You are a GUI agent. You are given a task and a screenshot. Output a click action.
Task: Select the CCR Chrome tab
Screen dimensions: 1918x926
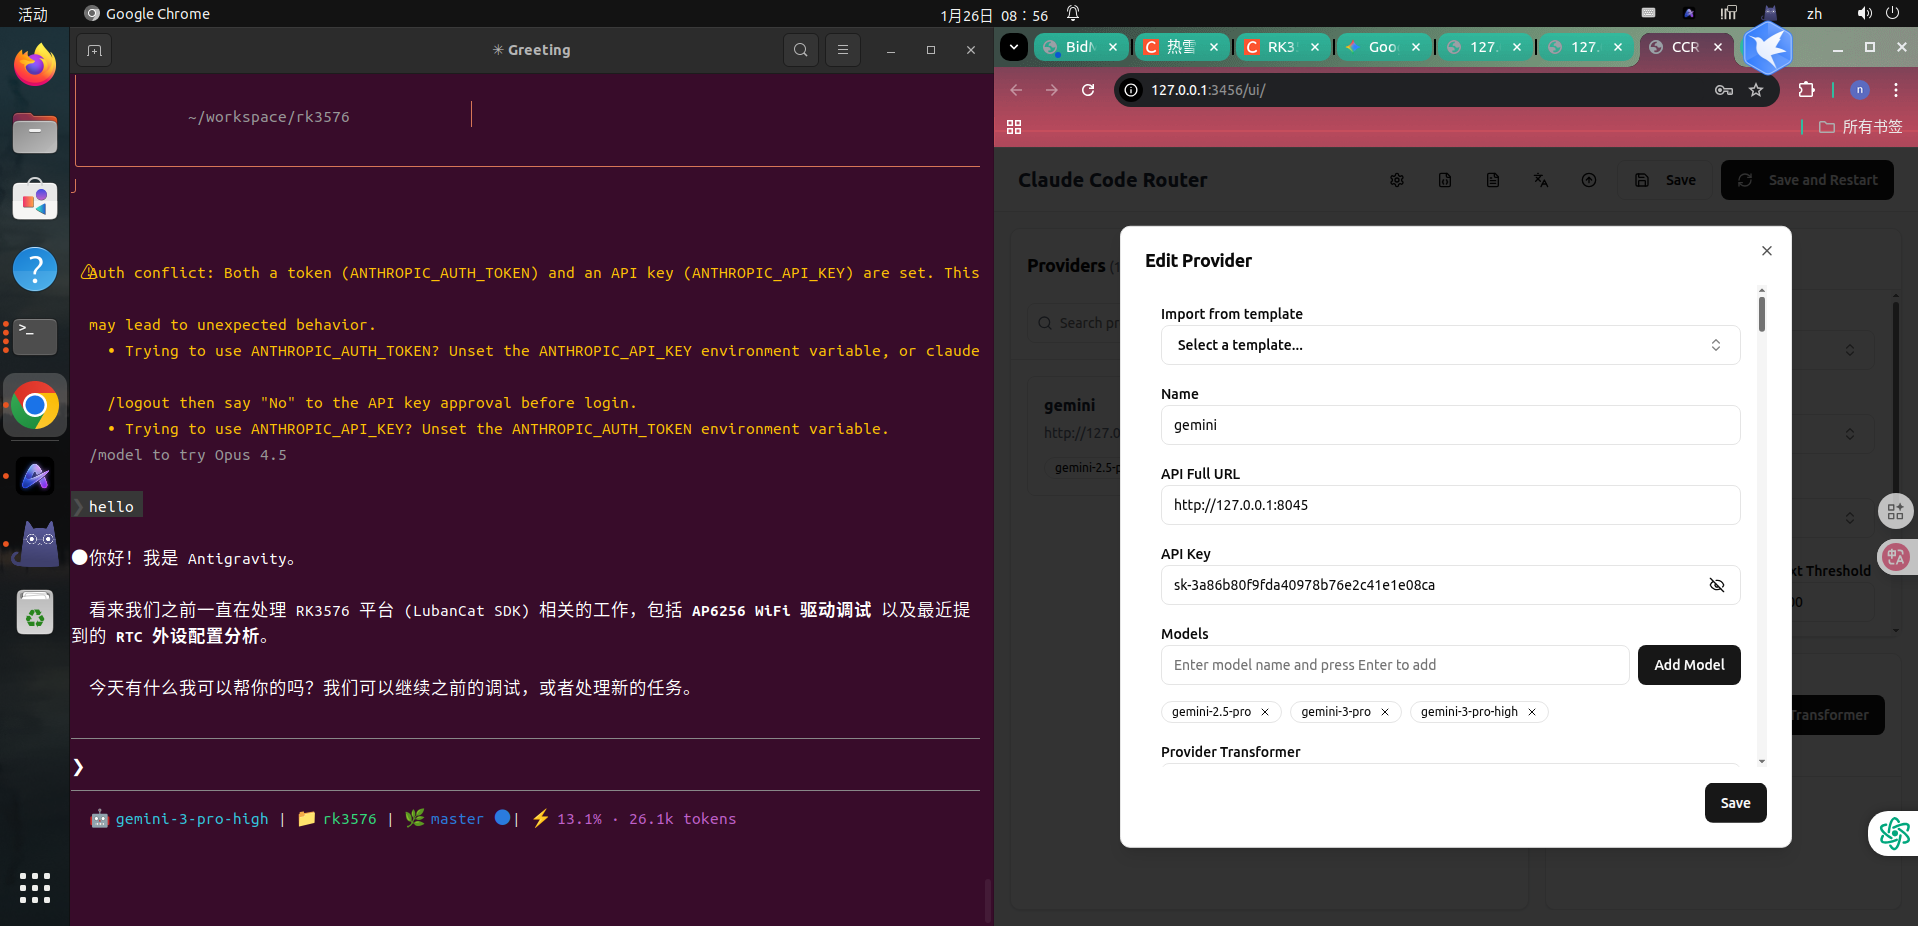[1684, 47]
